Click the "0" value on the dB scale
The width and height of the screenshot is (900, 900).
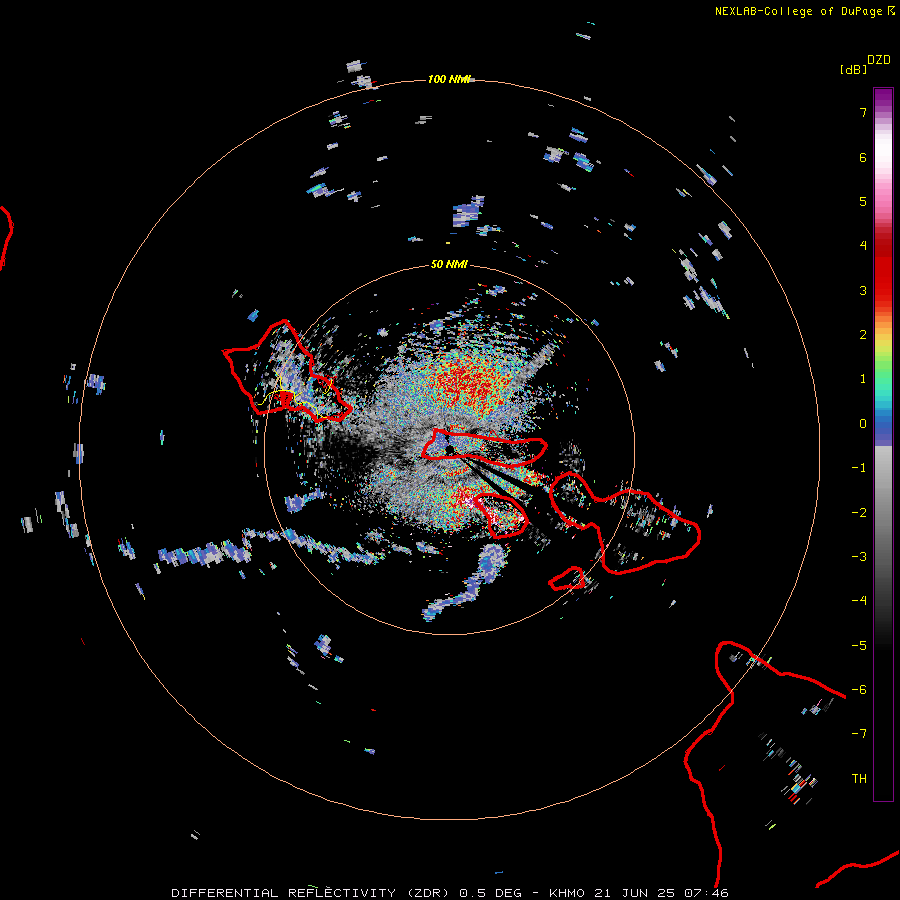(x=863, y=424)
